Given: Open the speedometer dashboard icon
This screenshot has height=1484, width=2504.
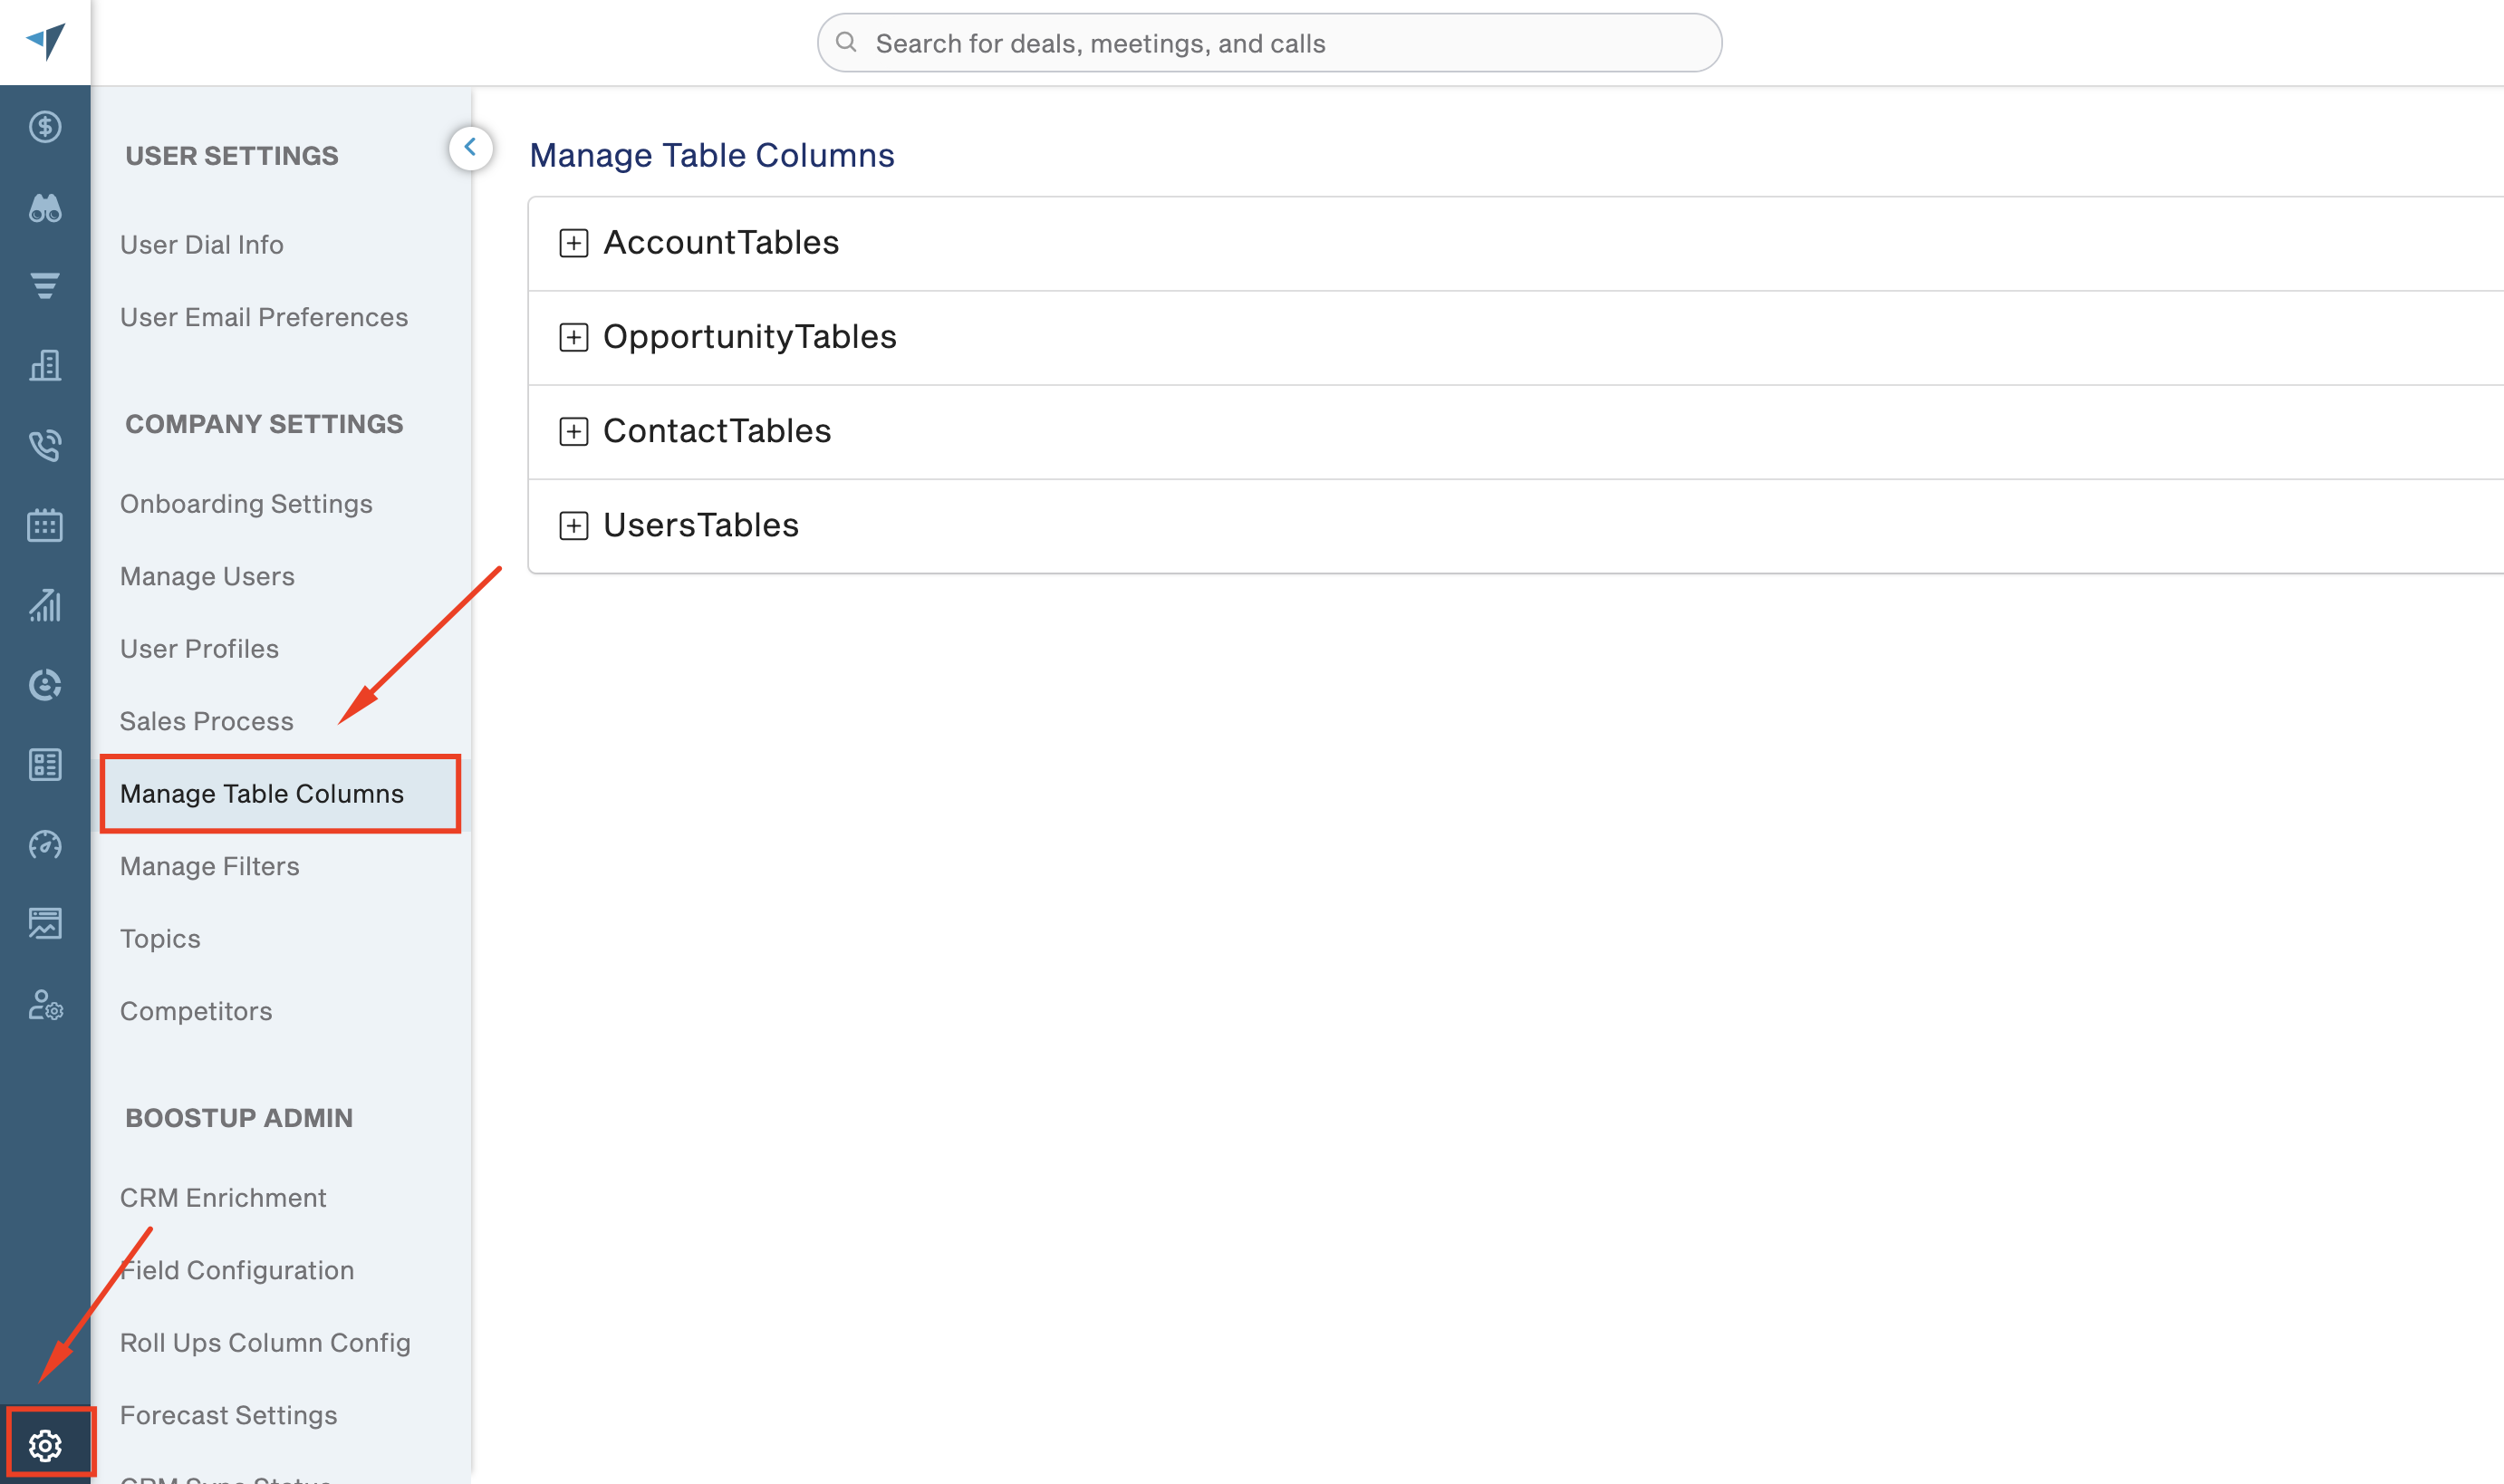Looking at the screenshot, I should coord(45,845).
